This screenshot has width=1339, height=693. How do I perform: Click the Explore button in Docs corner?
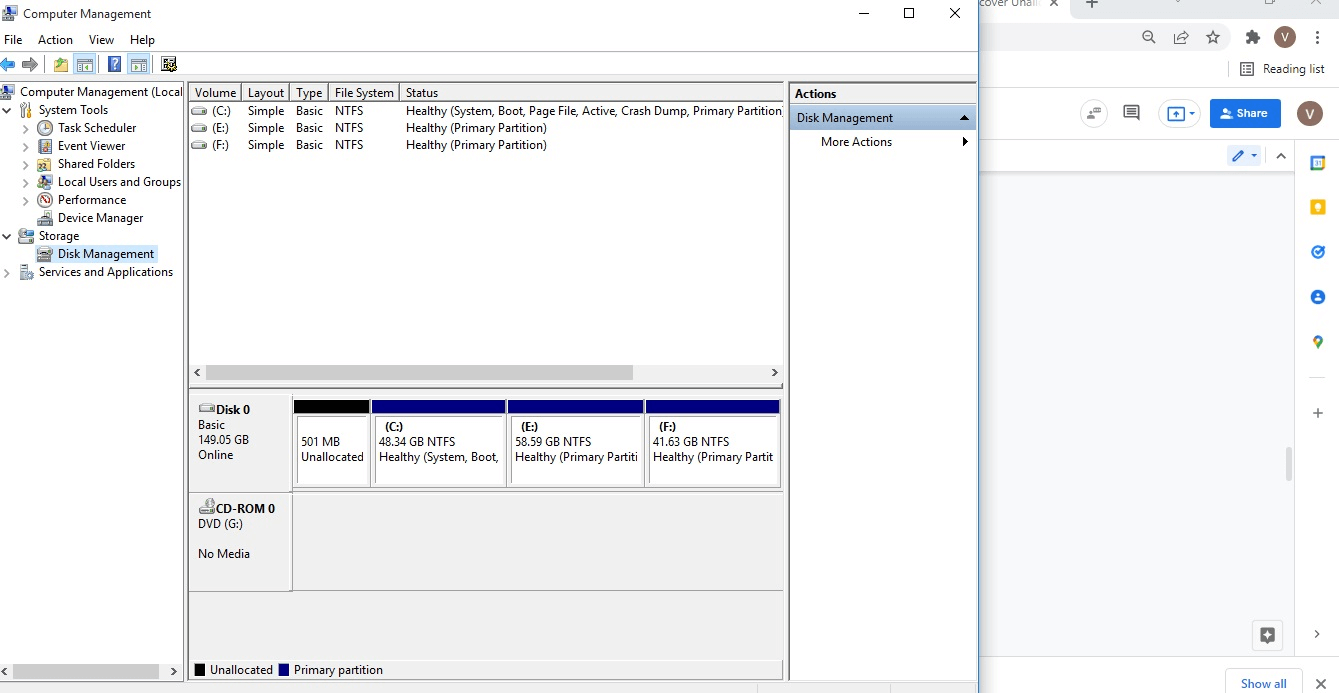click(1267, 634)
